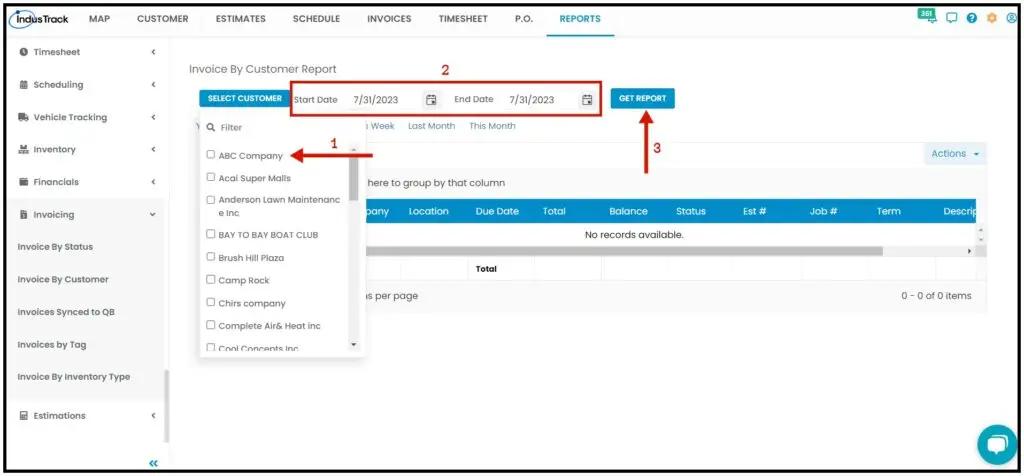Open Invoices Synced to QB report
This screenshot has height=476, width=1024.
click(66, 312)
